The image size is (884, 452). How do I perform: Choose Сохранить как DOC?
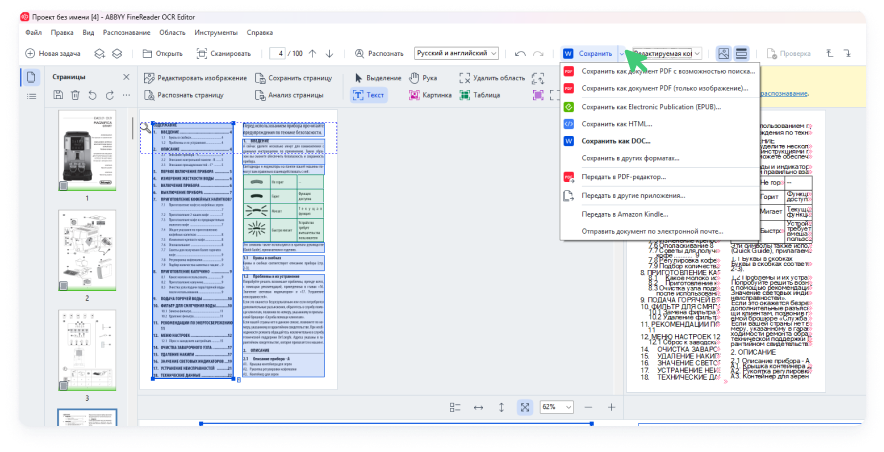660,141
